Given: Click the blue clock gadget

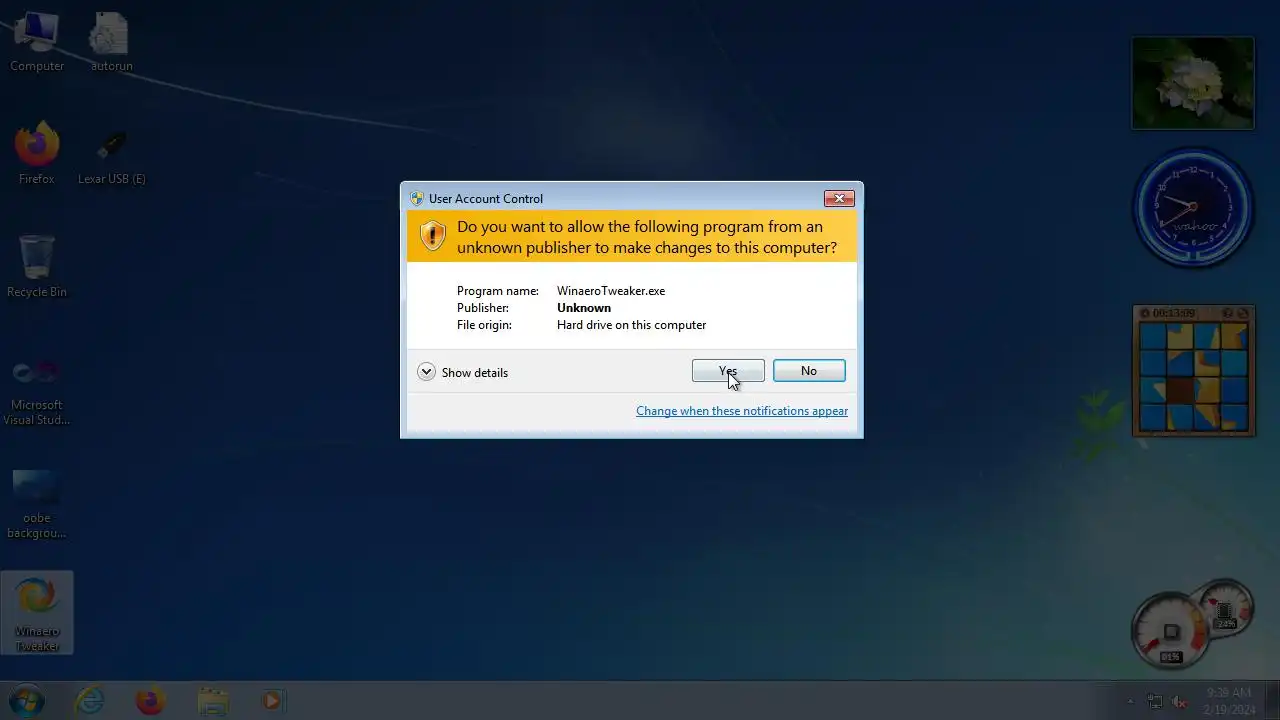Looking at the screenshot, I should [x=1193, y=208].
